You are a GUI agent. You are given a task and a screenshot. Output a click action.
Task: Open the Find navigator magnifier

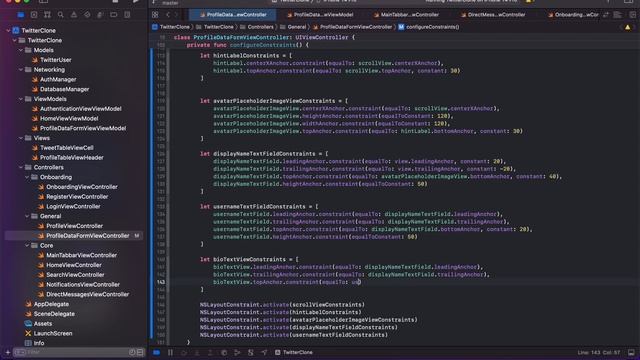60,15
